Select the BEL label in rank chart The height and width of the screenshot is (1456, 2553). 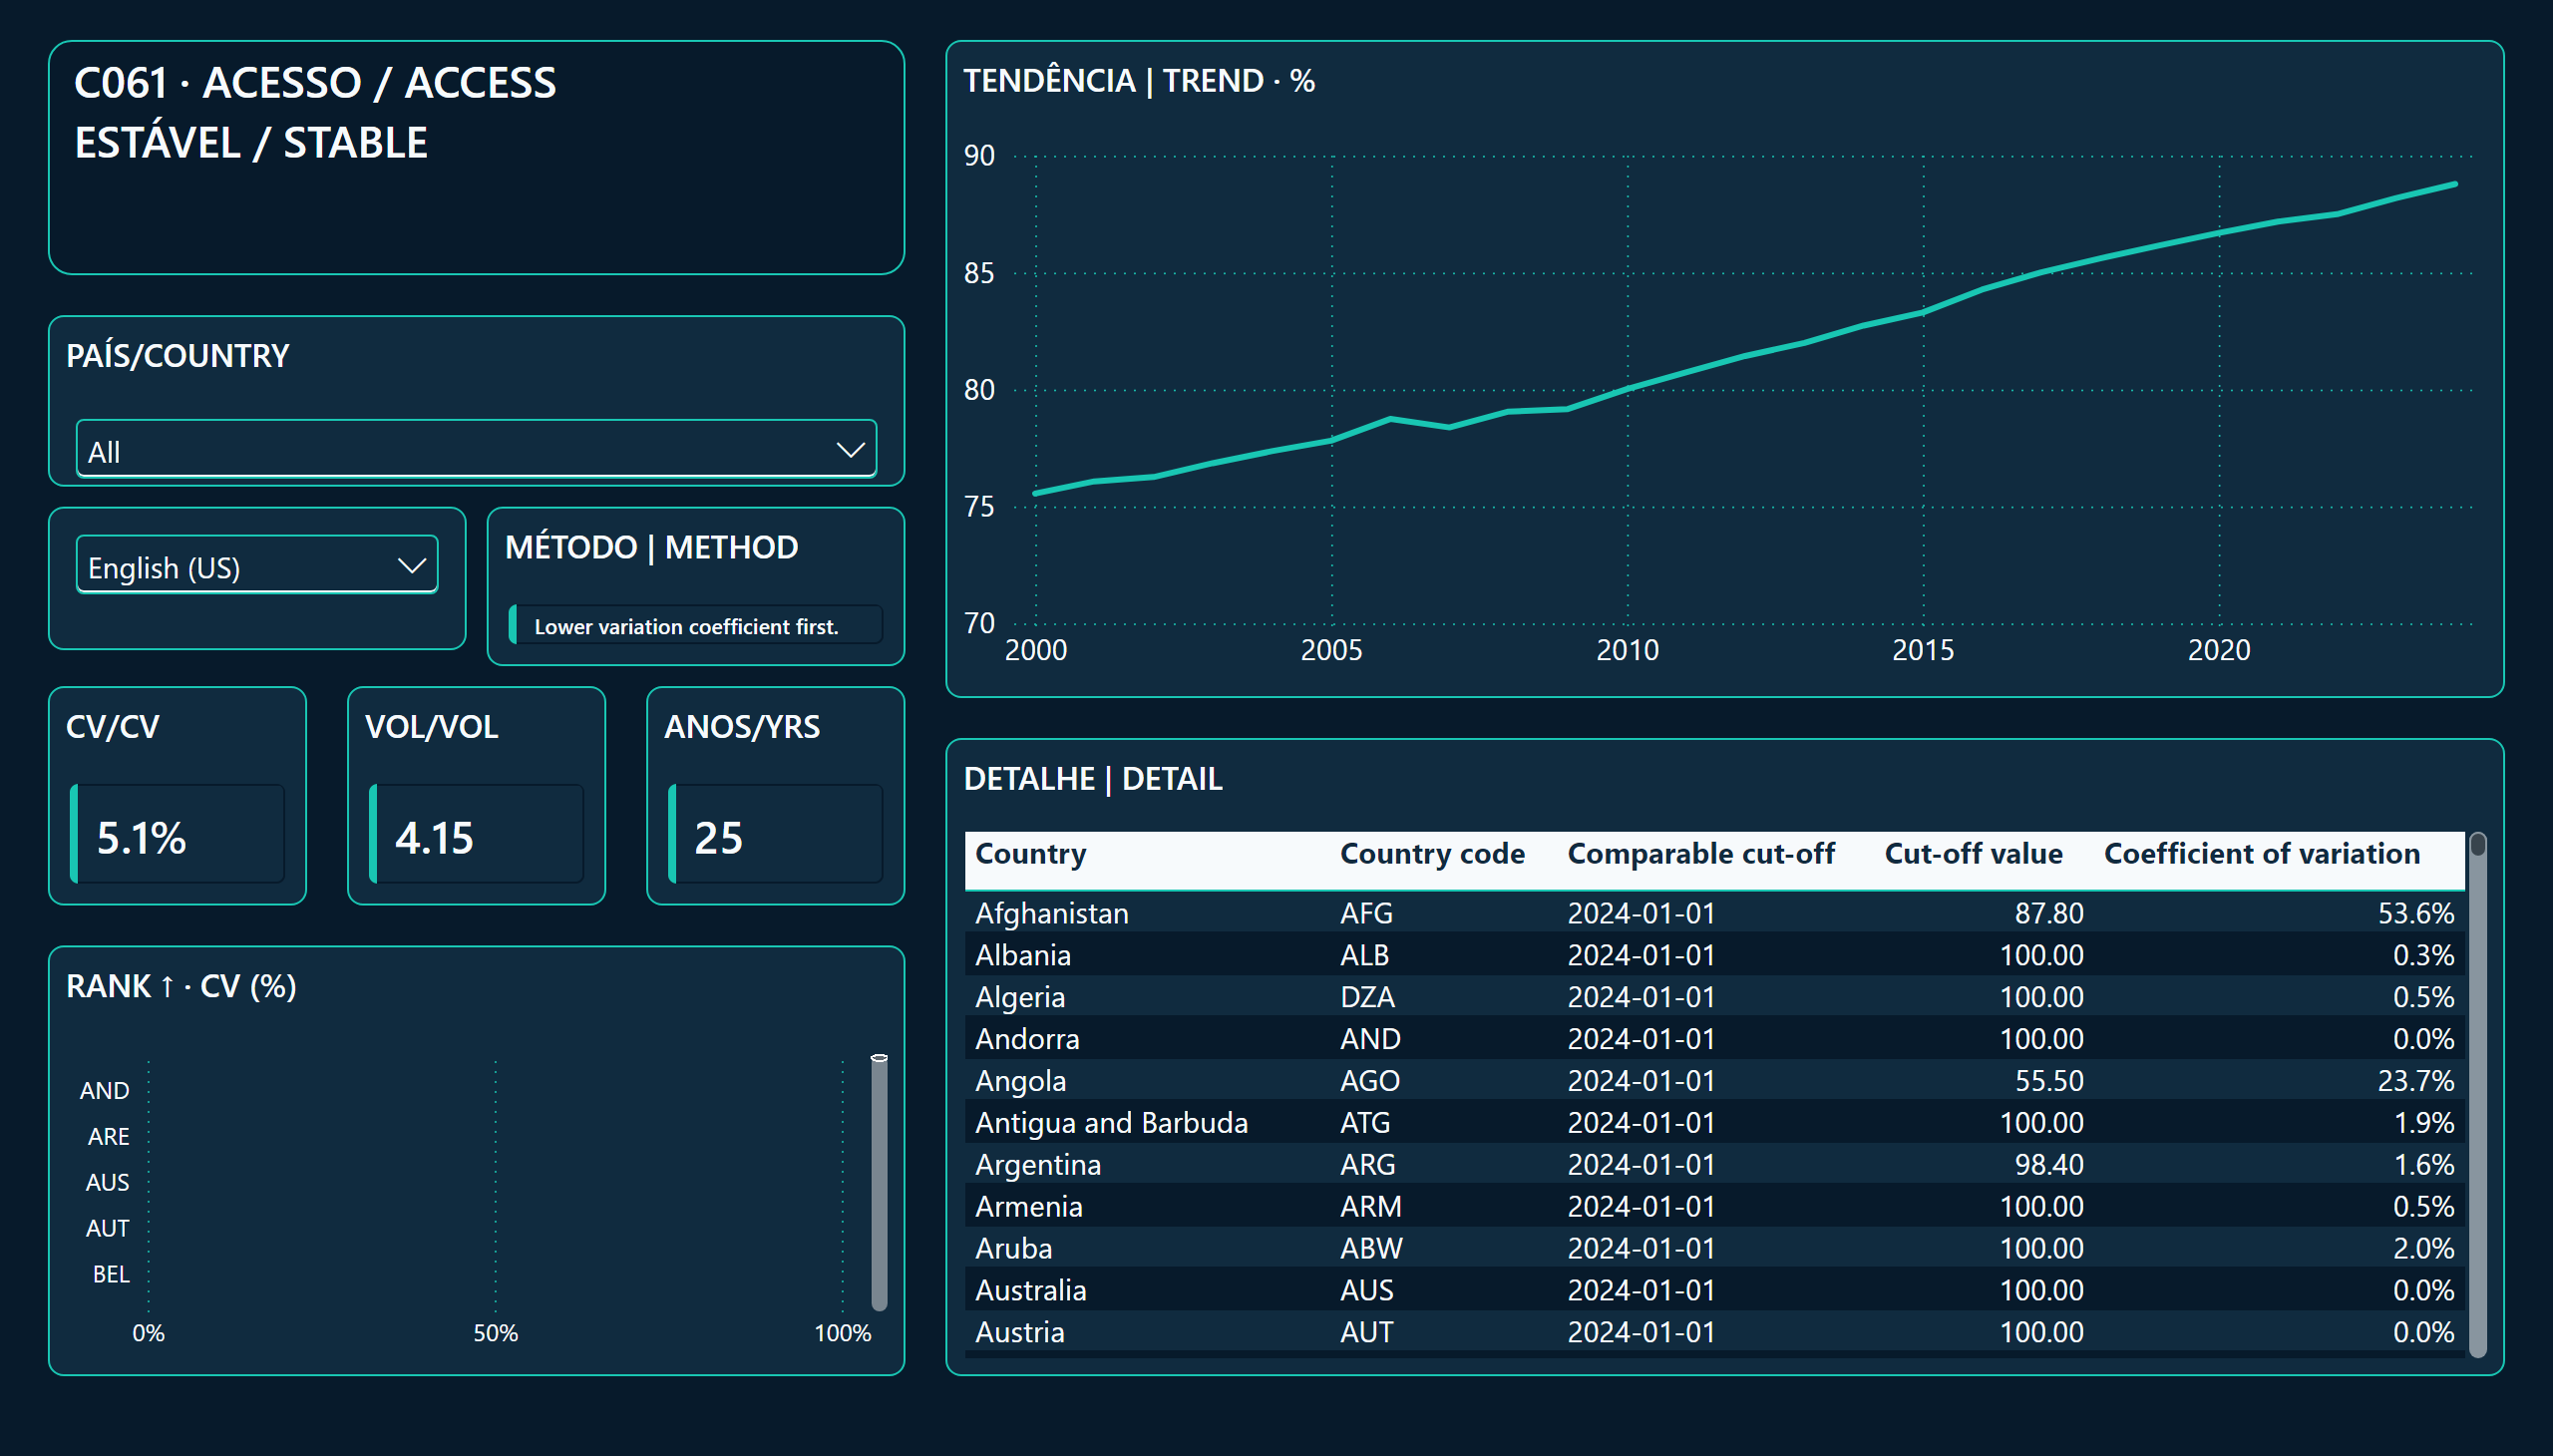(111, 1274)
